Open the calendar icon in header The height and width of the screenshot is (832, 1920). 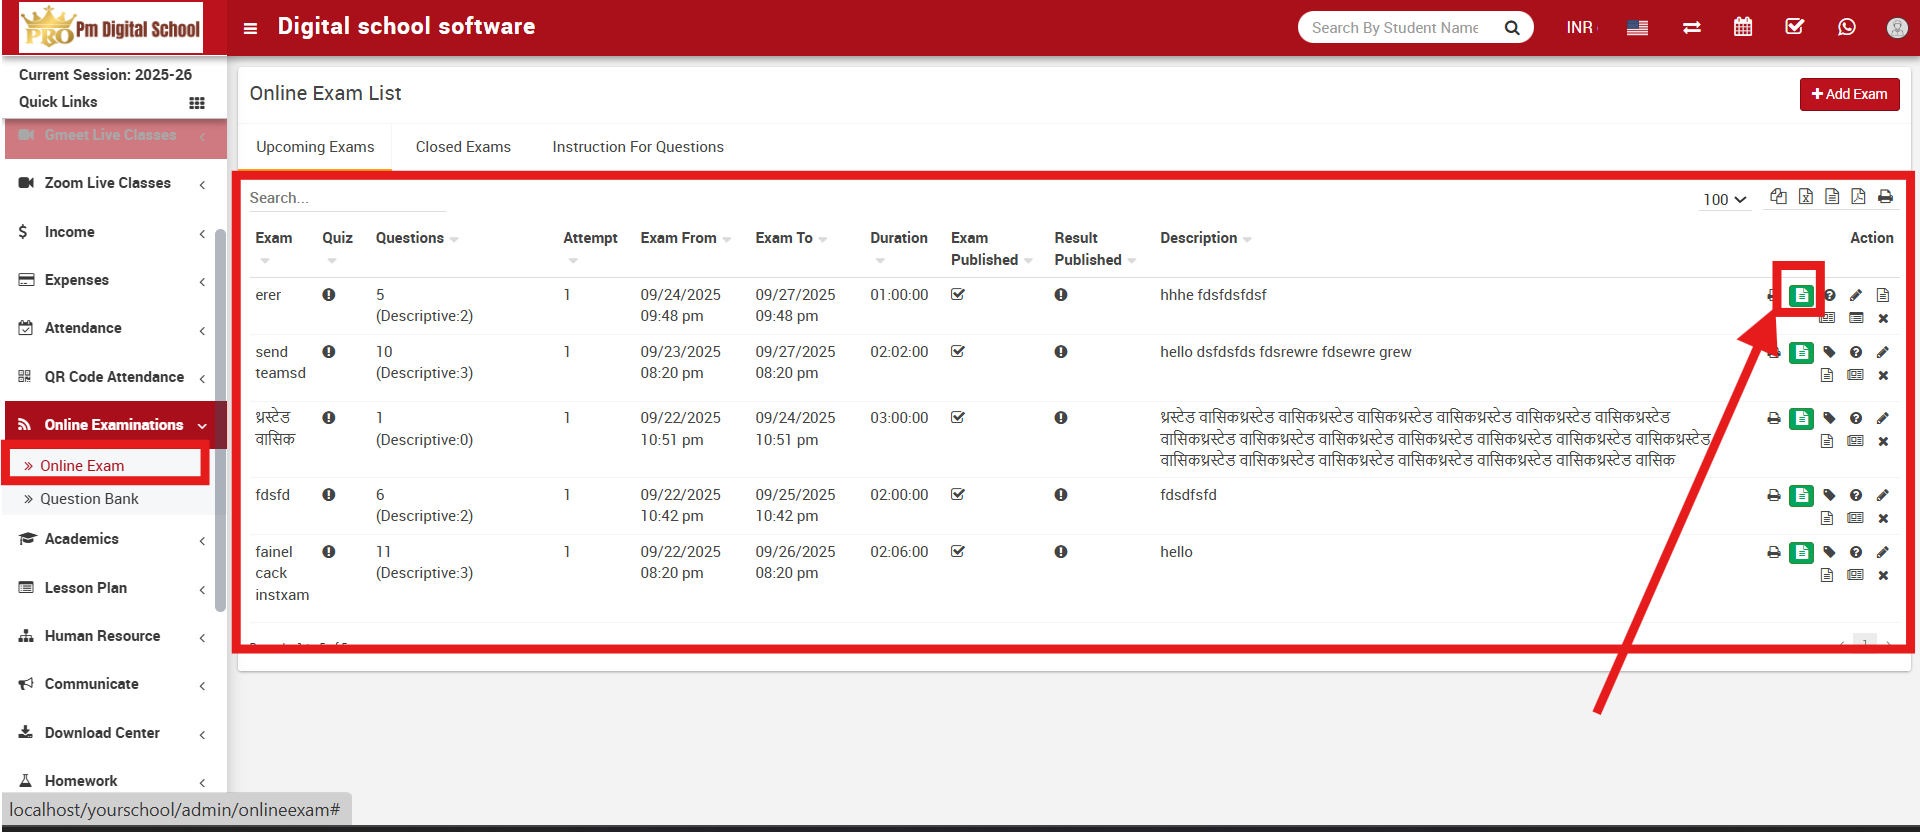click(1743, 27)
